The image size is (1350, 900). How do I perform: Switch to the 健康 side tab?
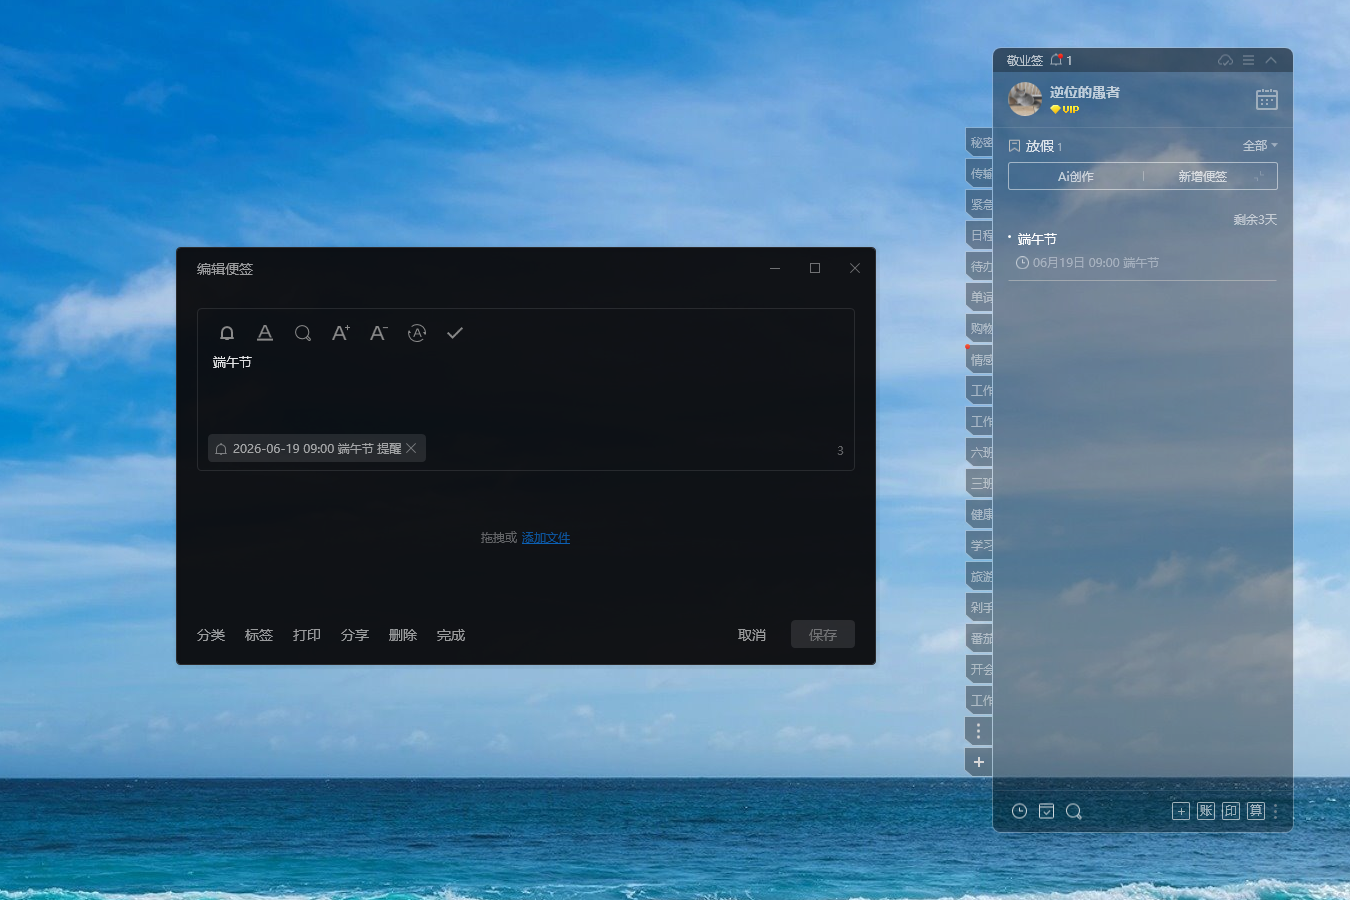[x=979, y=515]
